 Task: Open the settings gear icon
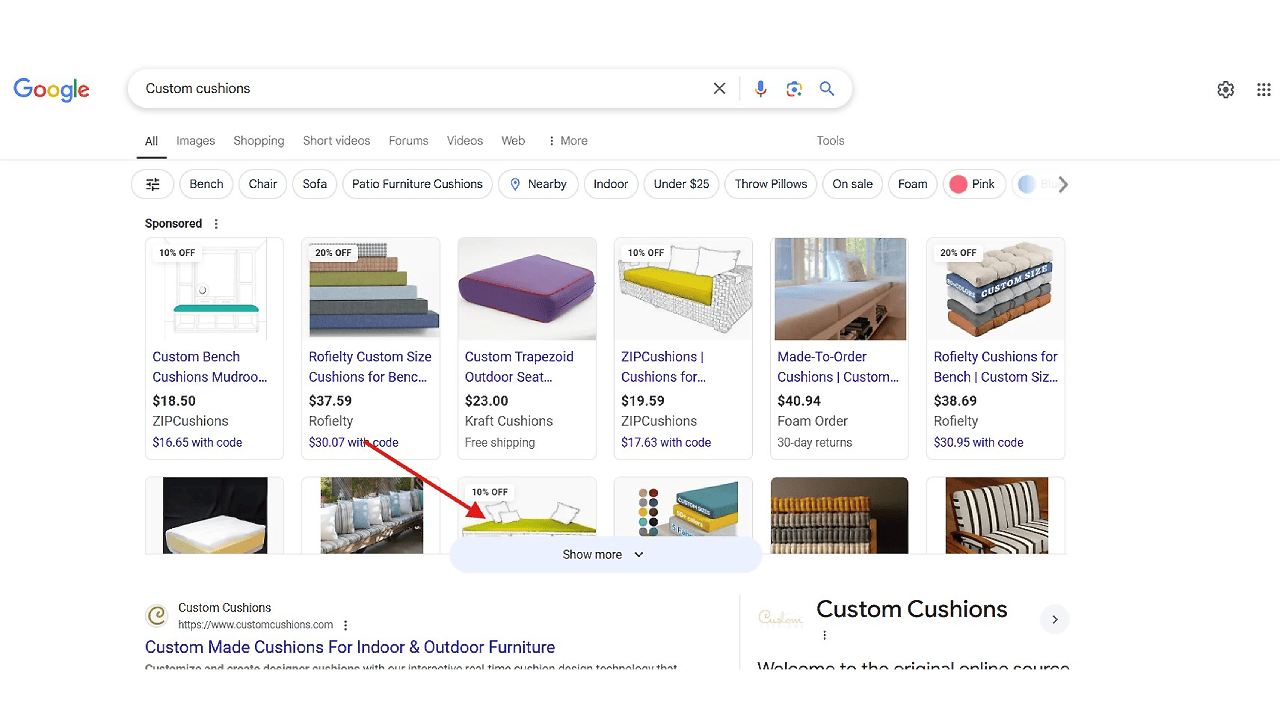point(1226,90)
